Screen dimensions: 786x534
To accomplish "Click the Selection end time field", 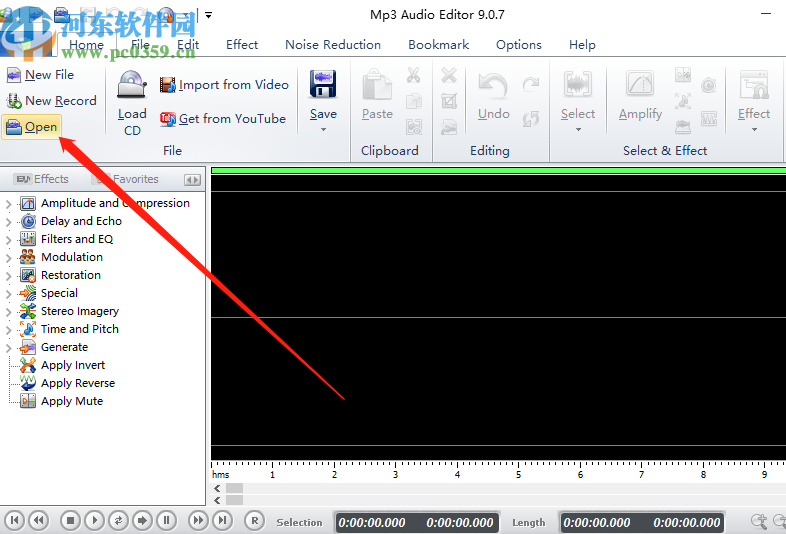I will click(460, 523).
